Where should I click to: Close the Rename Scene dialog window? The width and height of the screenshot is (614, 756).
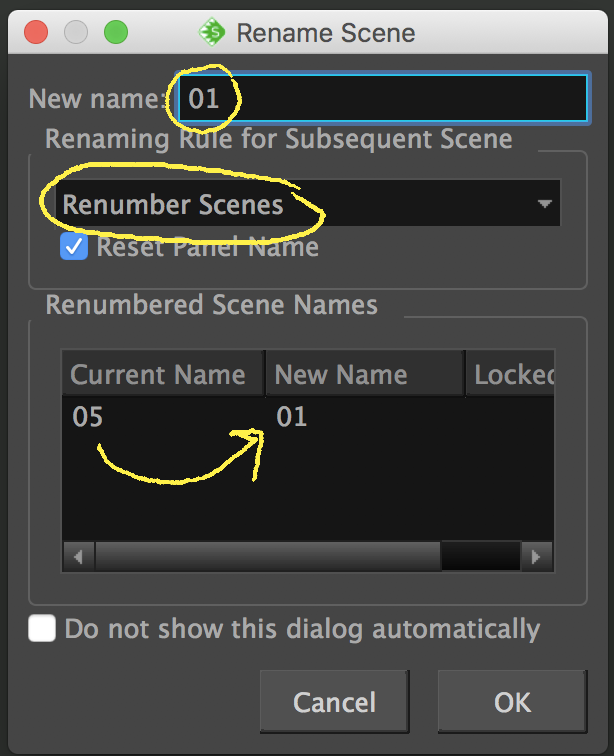point(36,32)
